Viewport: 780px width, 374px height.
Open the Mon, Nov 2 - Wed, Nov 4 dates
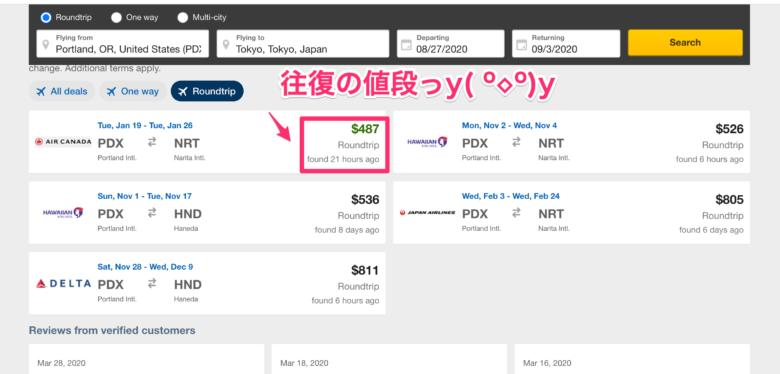[509, 125]
